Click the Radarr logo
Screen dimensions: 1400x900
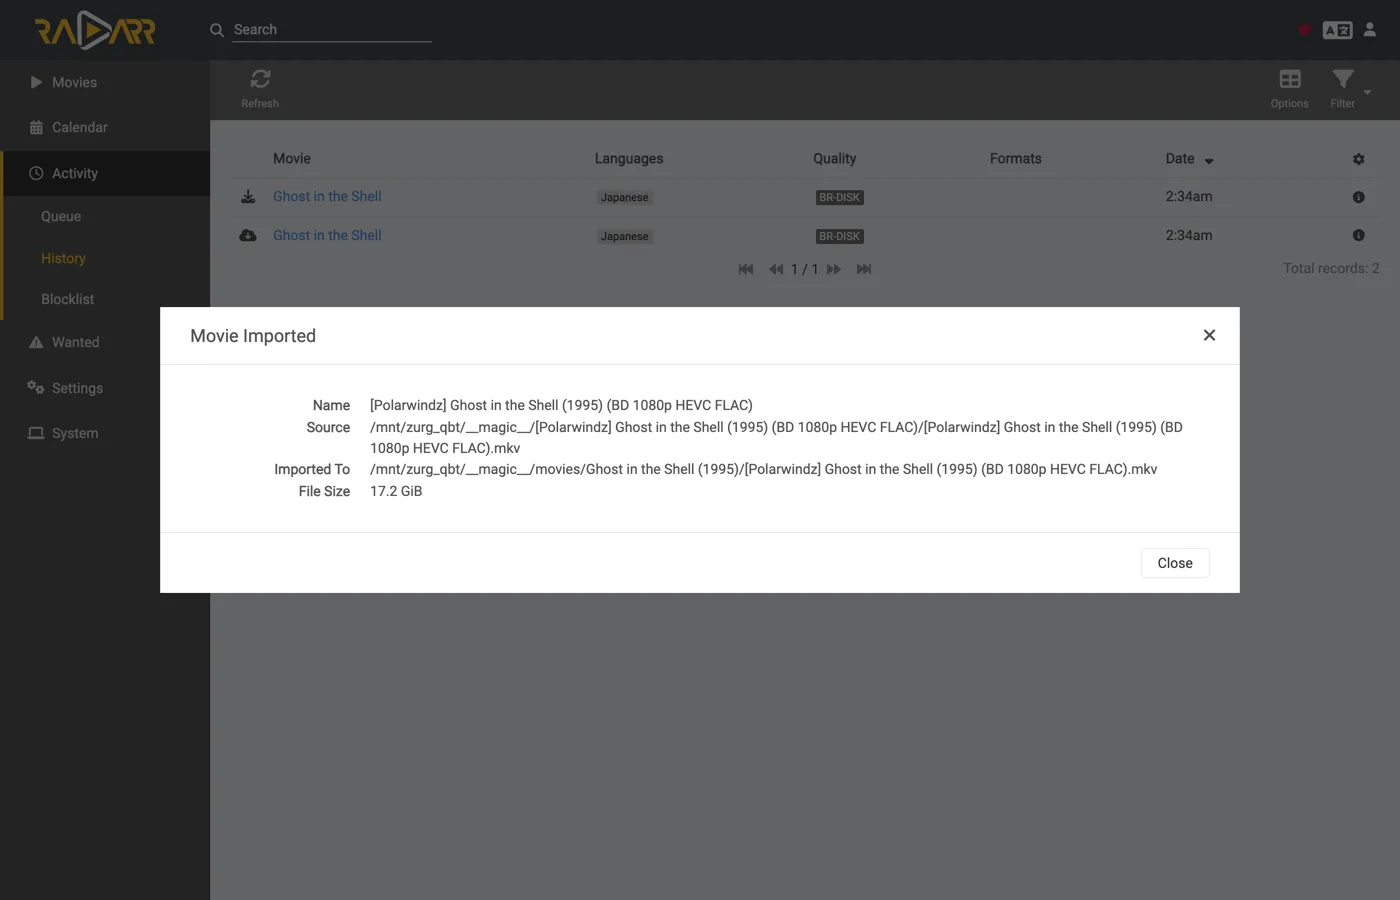(95, 30)
